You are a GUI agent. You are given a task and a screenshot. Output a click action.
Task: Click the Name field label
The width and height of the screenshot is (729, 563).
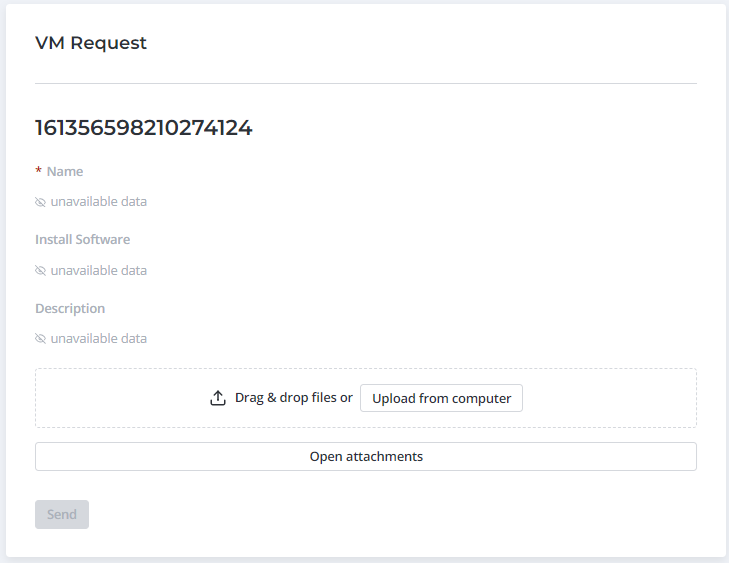(65, 172)
